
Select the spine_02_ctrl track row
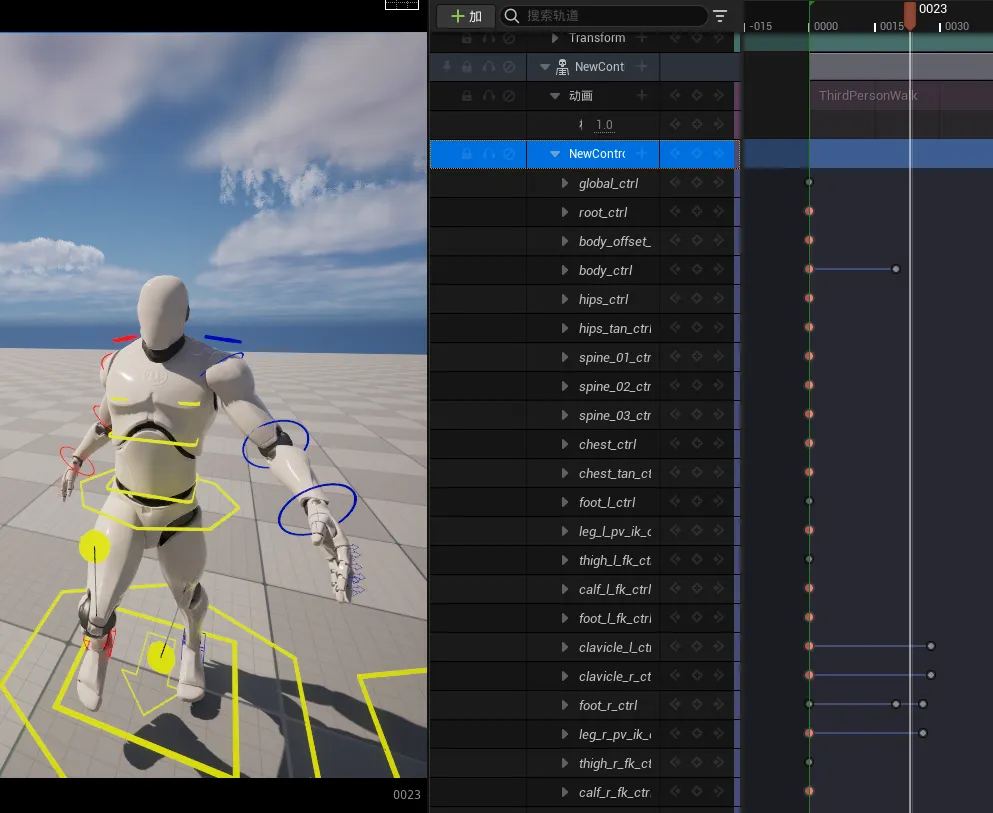[614, 386]
